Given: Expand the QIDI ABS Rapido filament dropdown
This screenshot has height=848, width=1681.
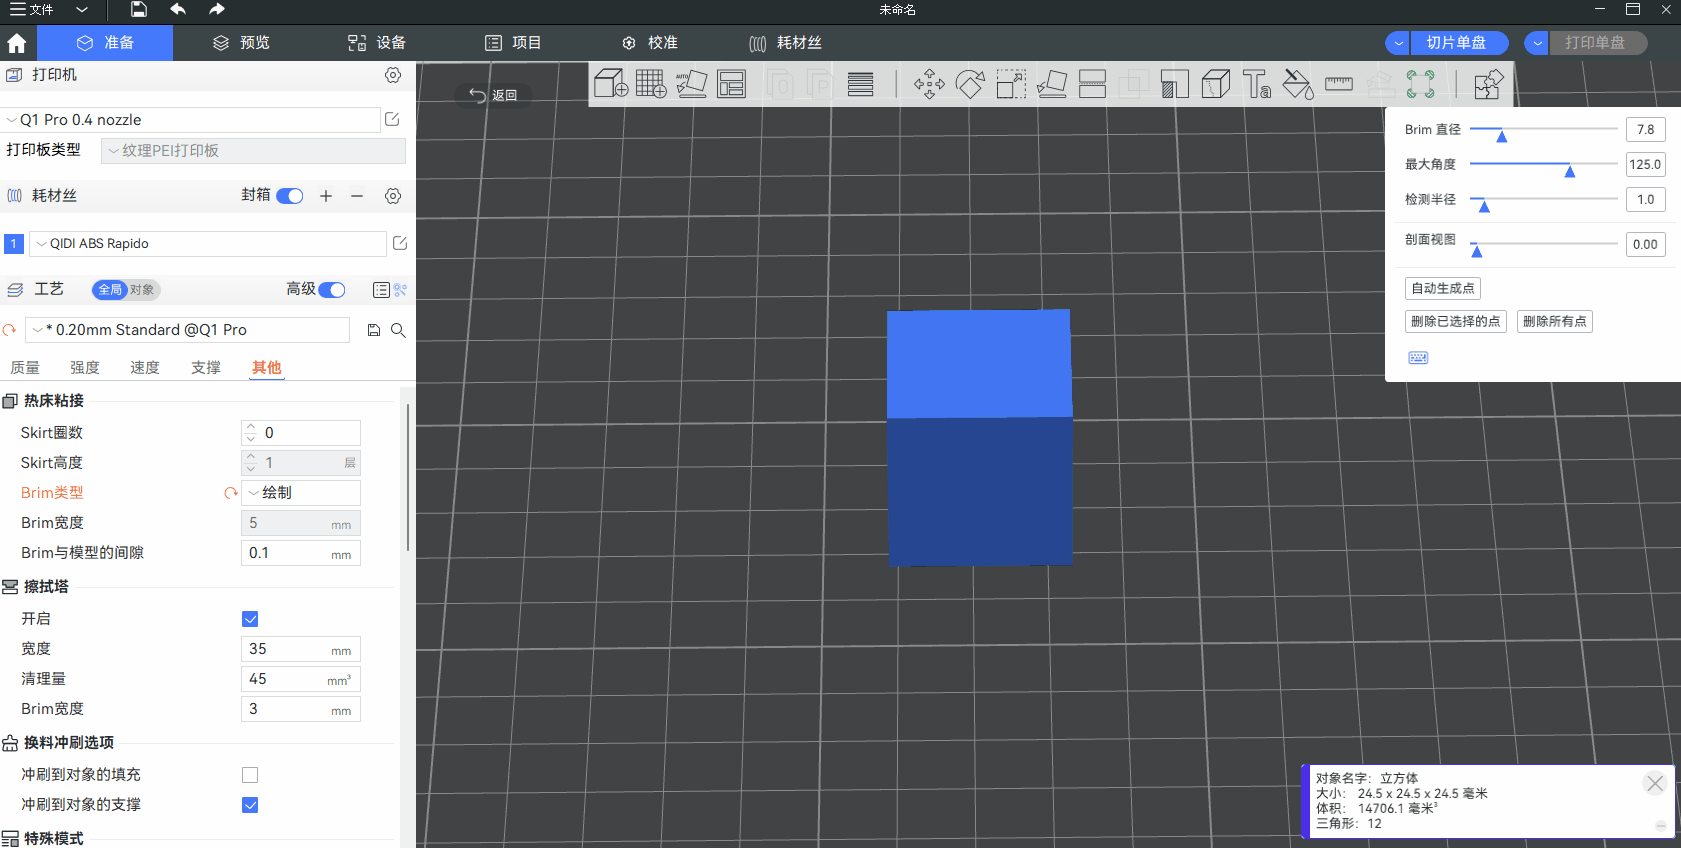Looking at the screenshot, I should tap(208, 244).
